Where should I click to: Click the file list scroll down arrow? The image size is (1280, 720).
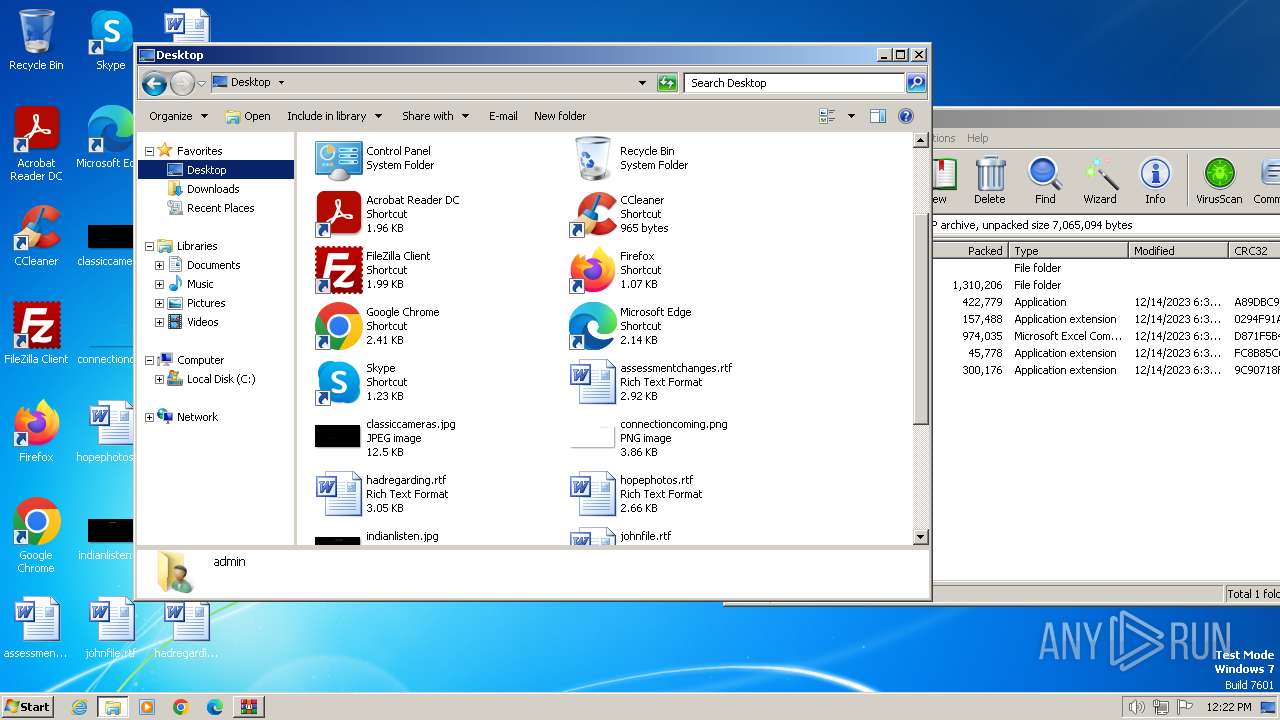pos(921,537)
